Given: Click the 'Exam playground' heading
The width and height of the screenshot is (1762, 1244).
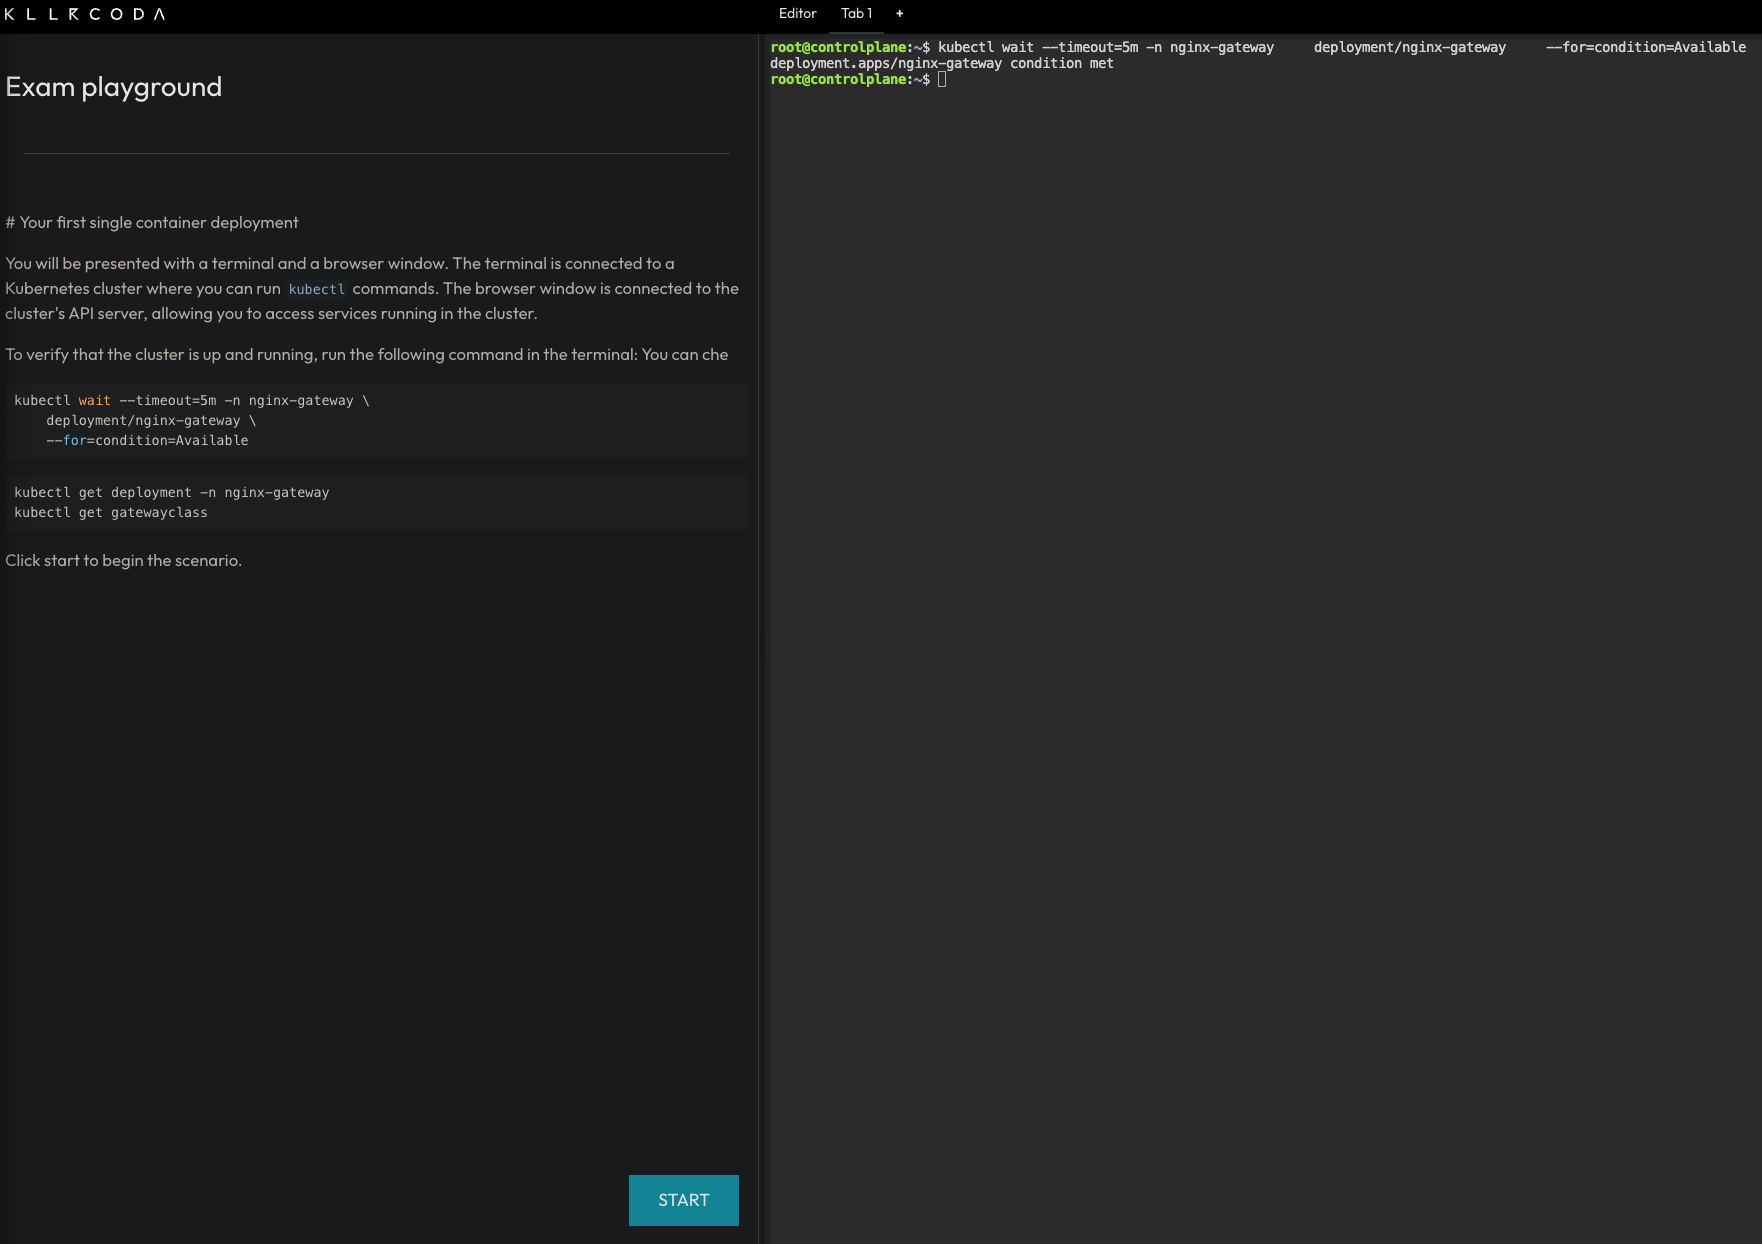Looking at the screenshot, I should tap(114, 87).
